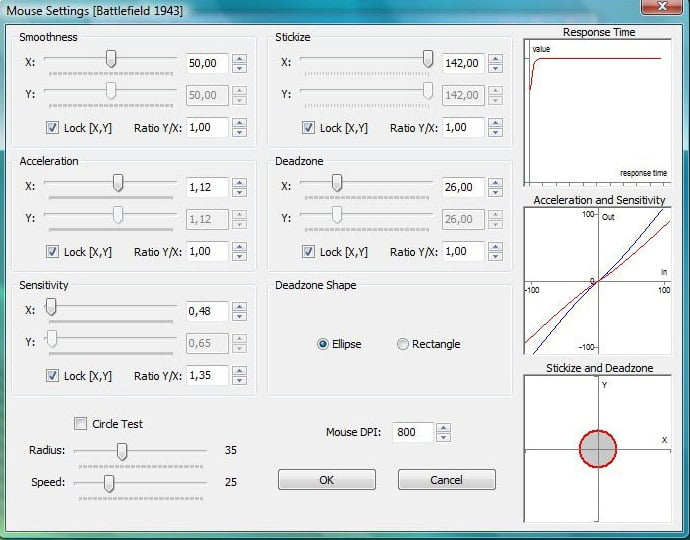The height and width of the screenshot is (540, 690).
Task: Increase Acceleration Ratio Y/X with up arrow
Action: point(239,247)
